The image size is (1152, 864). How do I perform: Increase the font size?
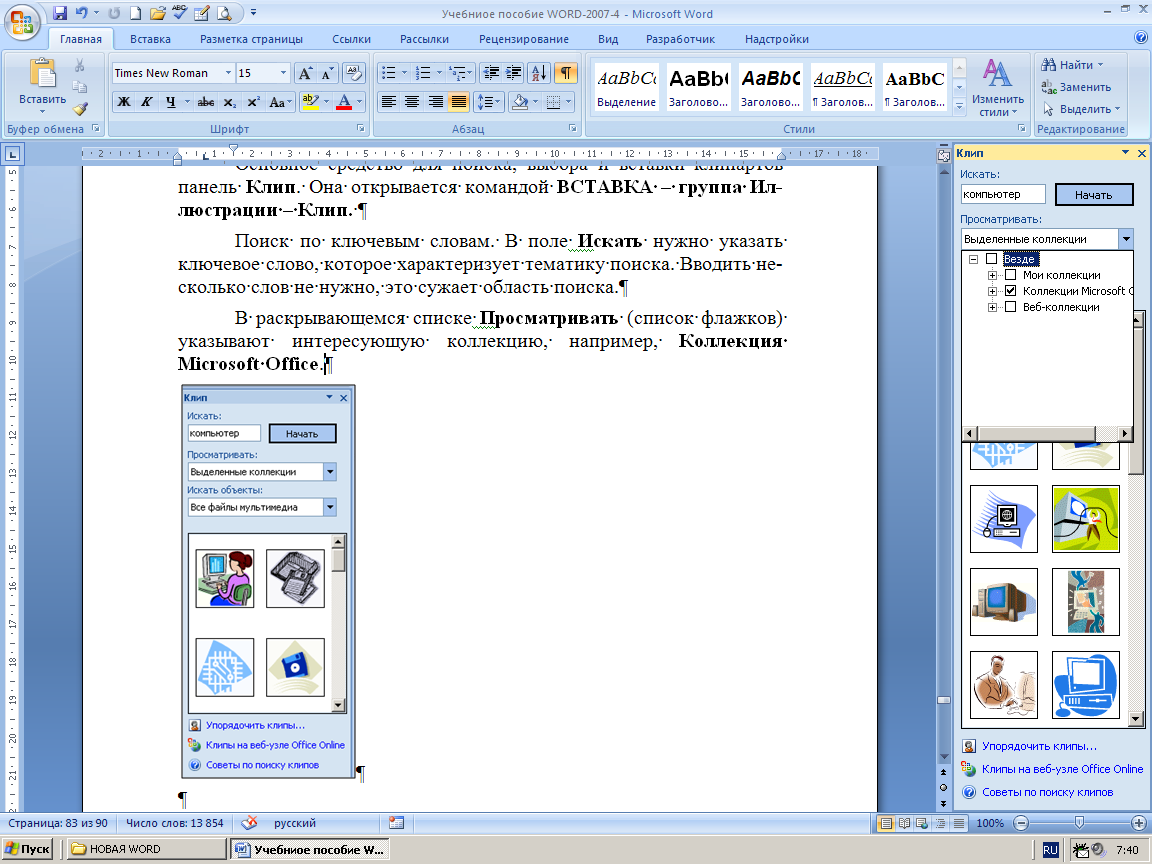tap(305, 73)
